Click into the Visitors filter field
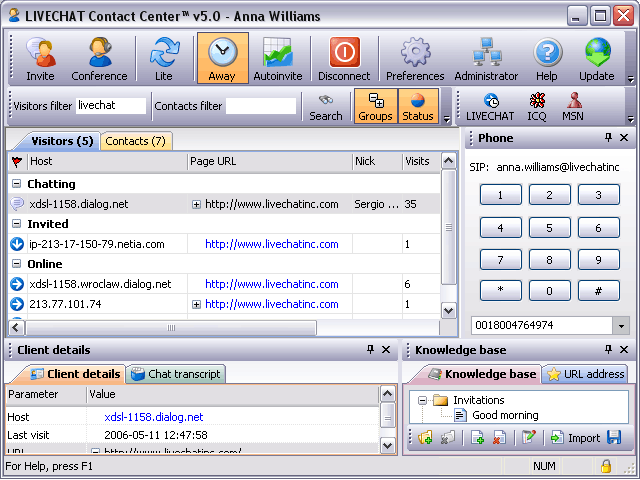640x480 pixels. click(111, 106)
